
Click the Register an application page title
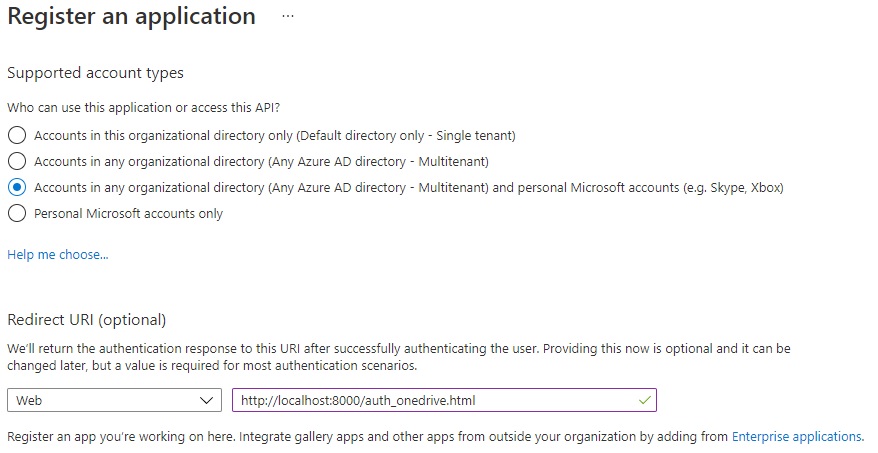pos(131,17)
